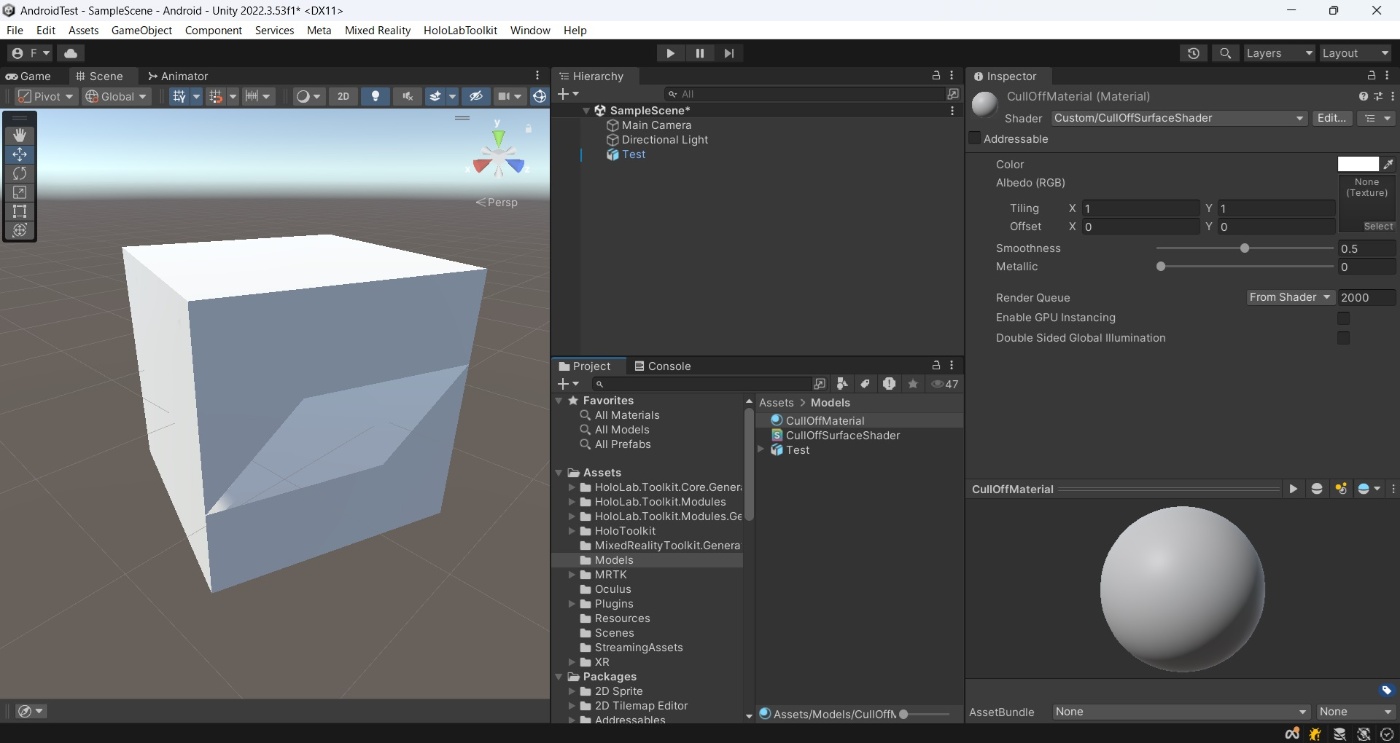Open the HoloLabToolkit menu
This screenshot has width=1400, height=743.
[x=460, y=30]
